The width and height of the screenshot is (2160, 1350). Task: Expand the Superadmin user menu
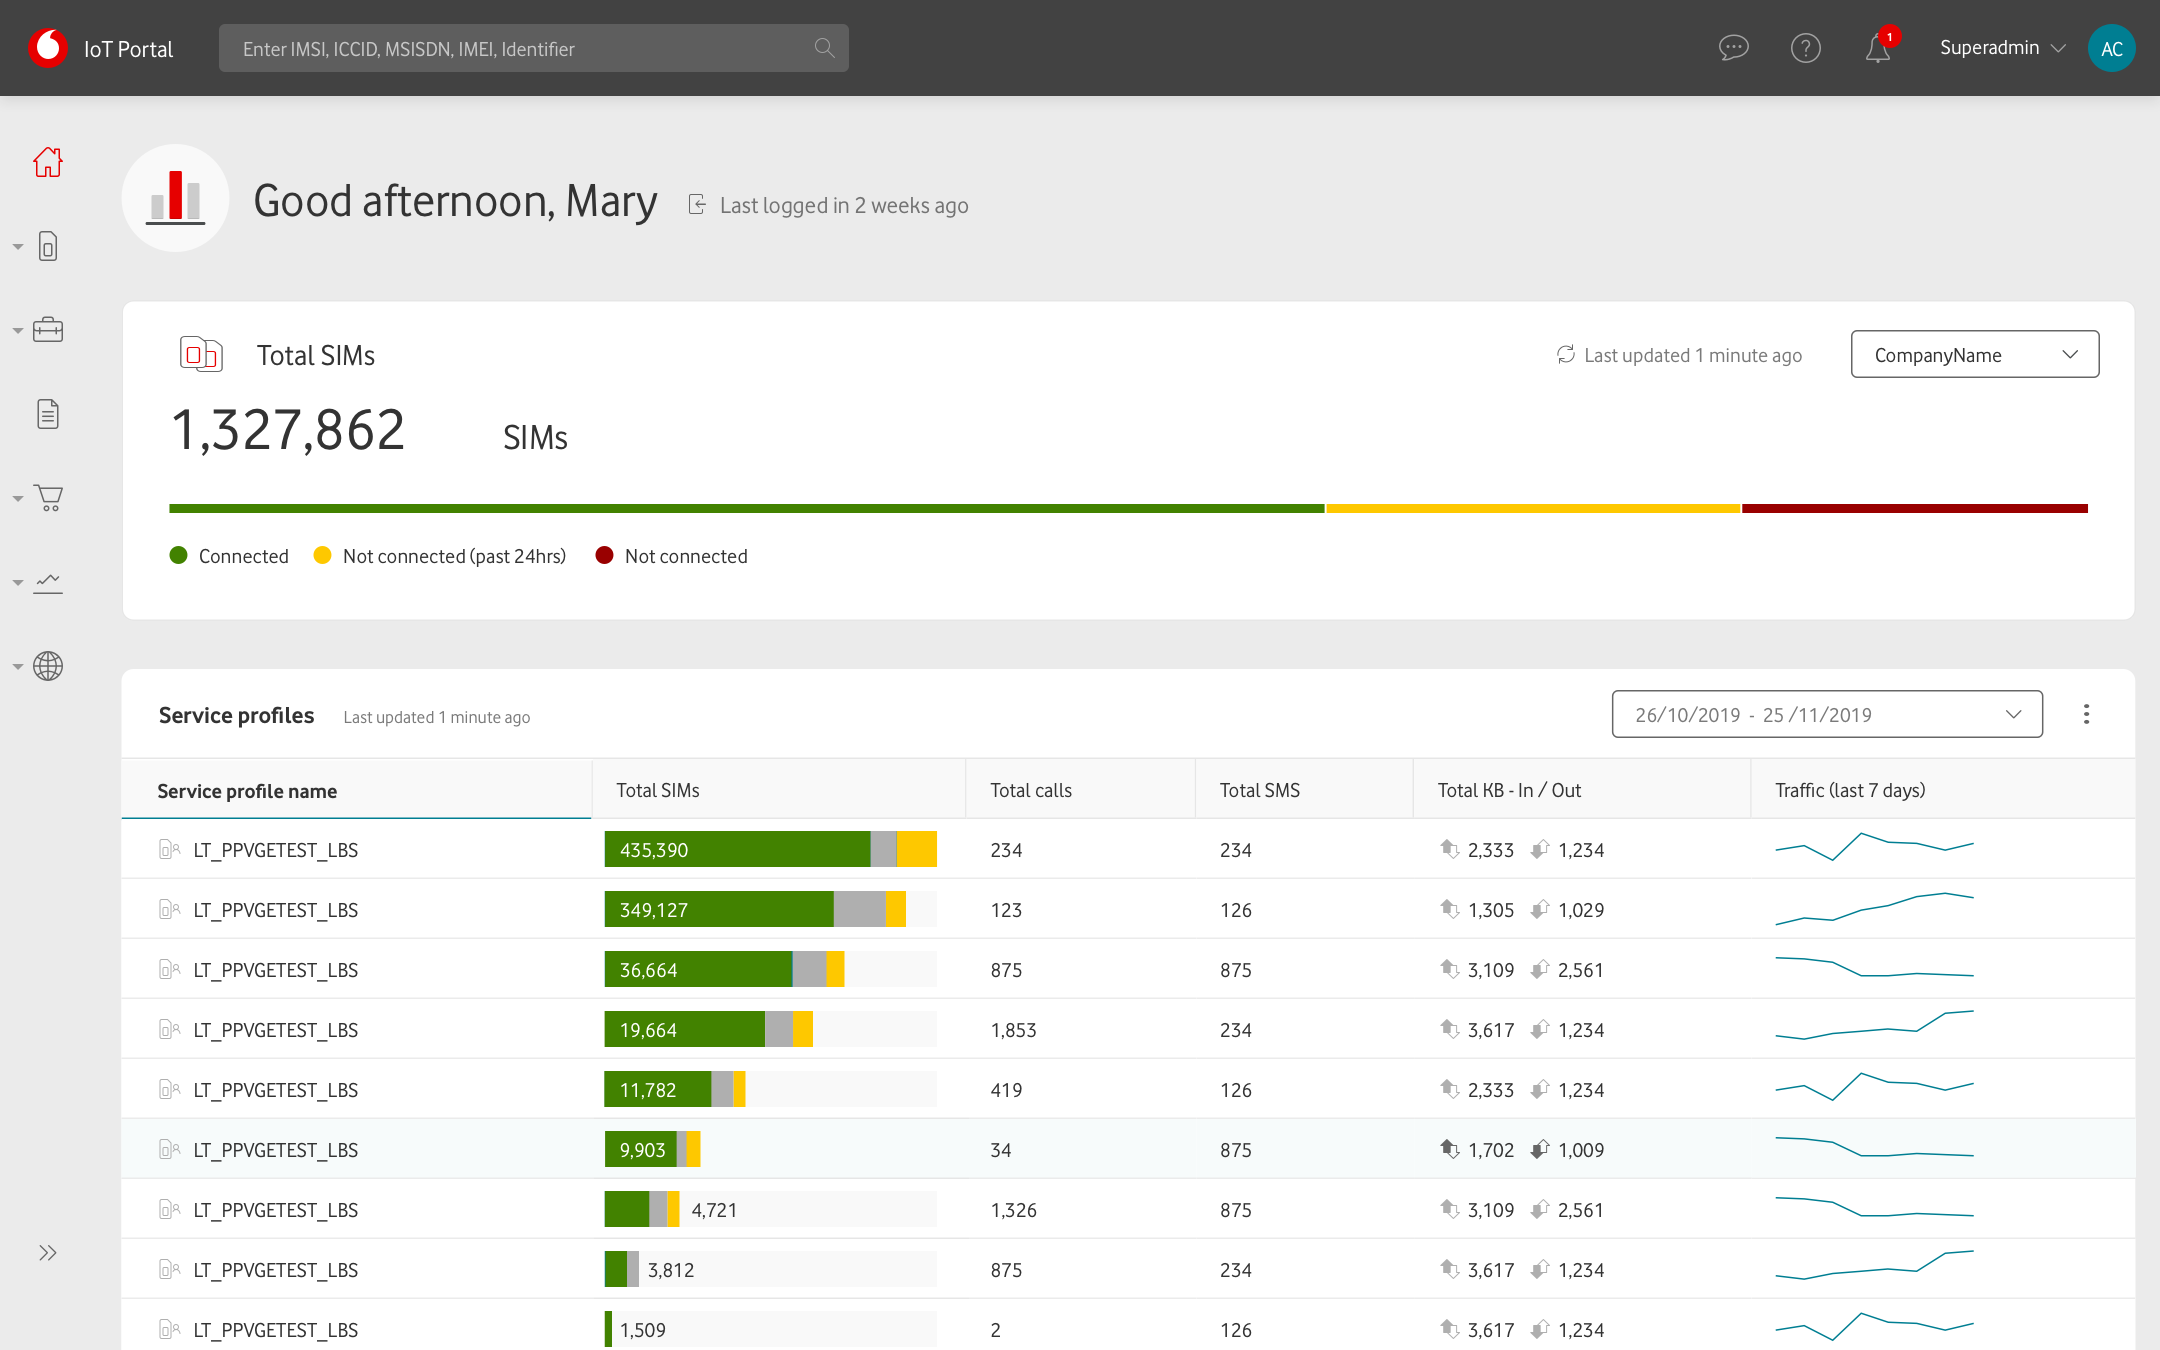(x=2002, y=48)
